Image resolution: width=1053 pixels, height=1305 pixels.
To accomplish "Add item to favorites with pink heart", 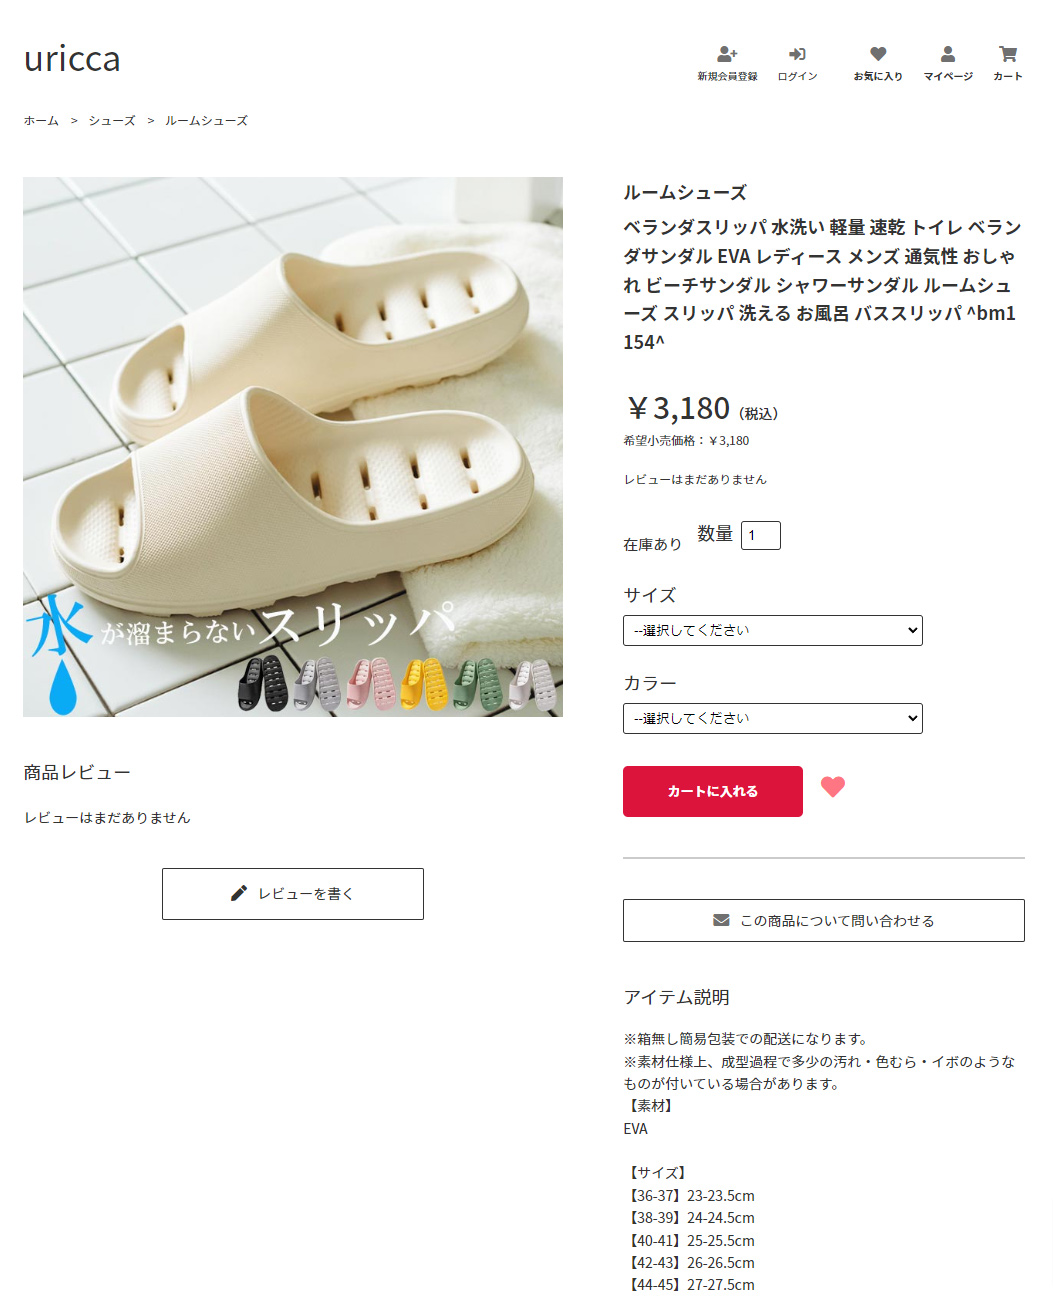I will tap(833, 787).
